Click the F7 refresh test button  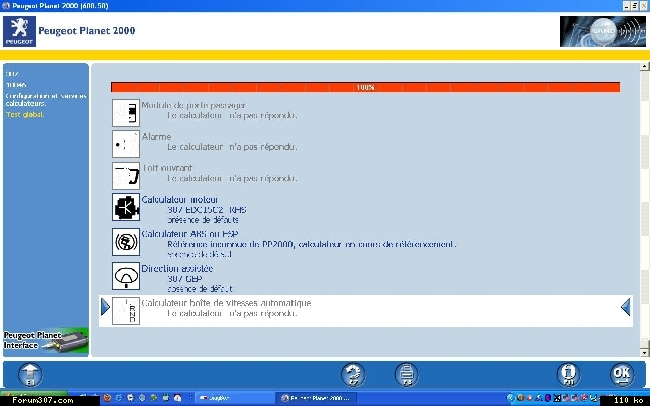tap(353, 375)
